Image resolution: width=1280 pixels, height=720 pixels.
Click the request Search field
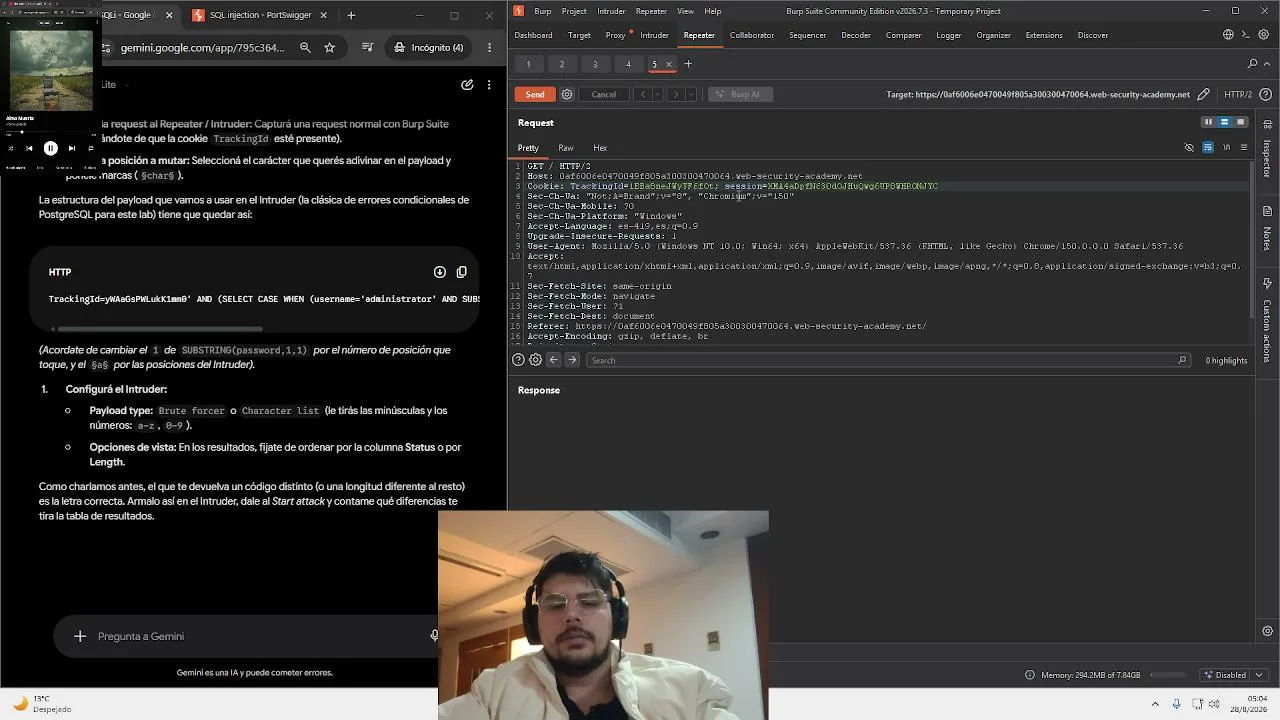coord(888,360)
